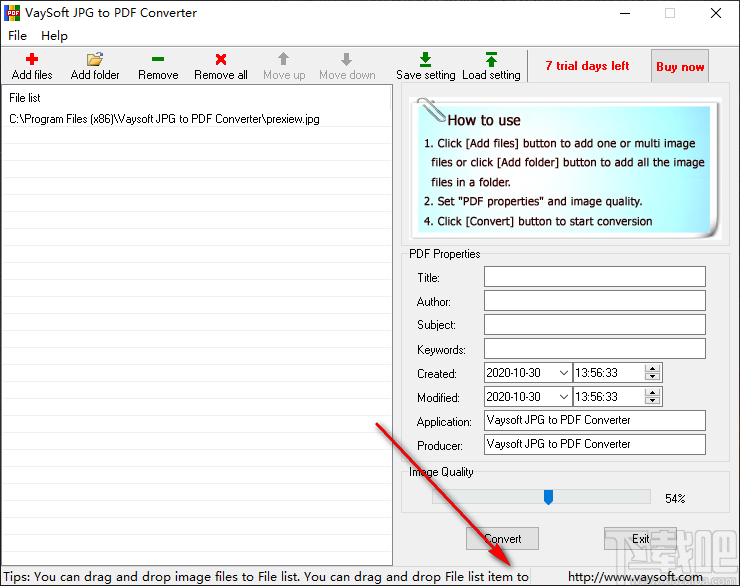Click the Remove all red X icon
Image resolution: width=740 pixels, height=586 pixels.
coord(221,59)
